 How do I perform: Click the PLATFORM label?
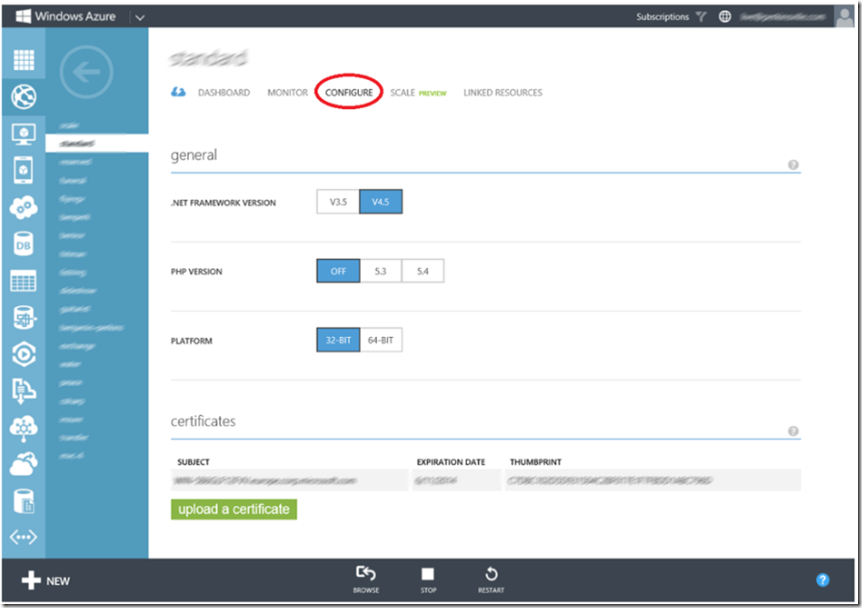click(191, 341)
